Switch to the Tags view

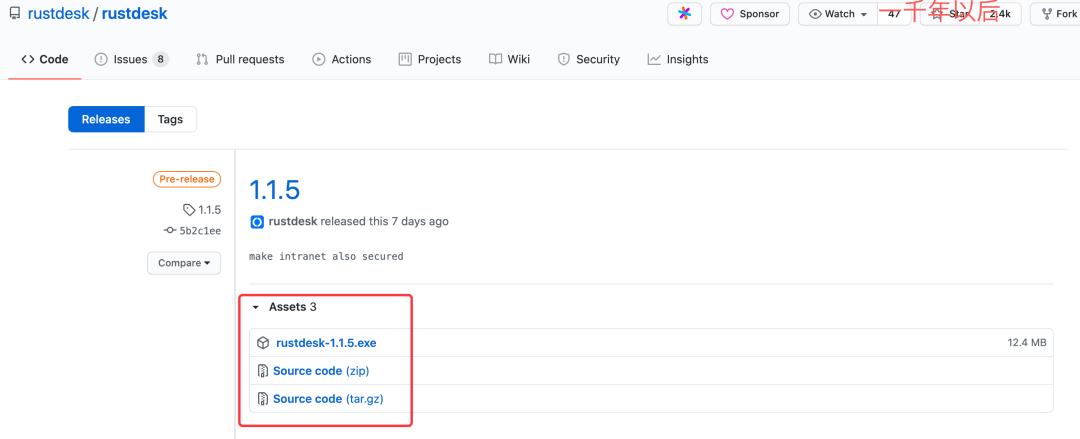pos(170,119)
